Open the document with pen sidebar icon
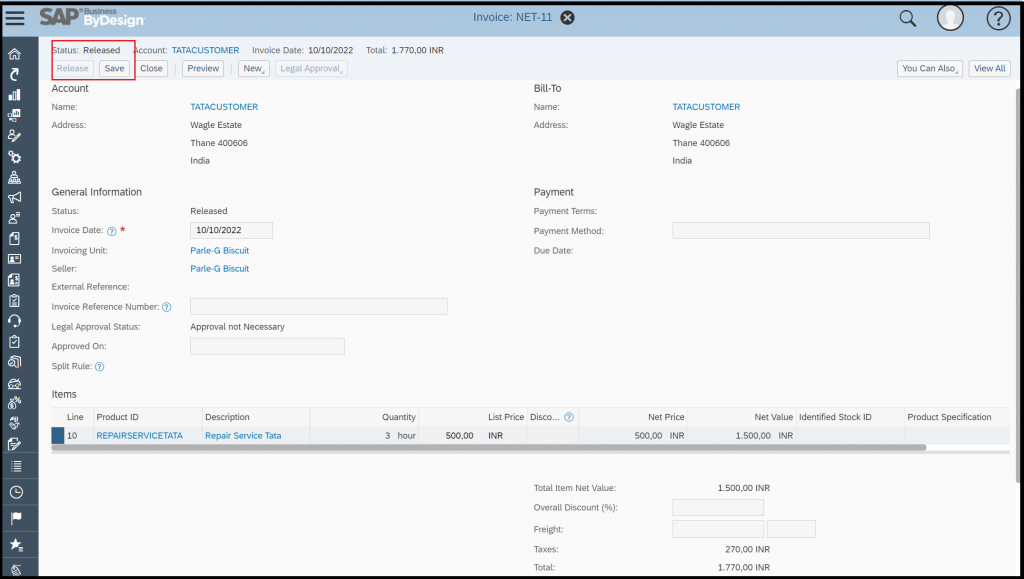 (x=14, y=444)
